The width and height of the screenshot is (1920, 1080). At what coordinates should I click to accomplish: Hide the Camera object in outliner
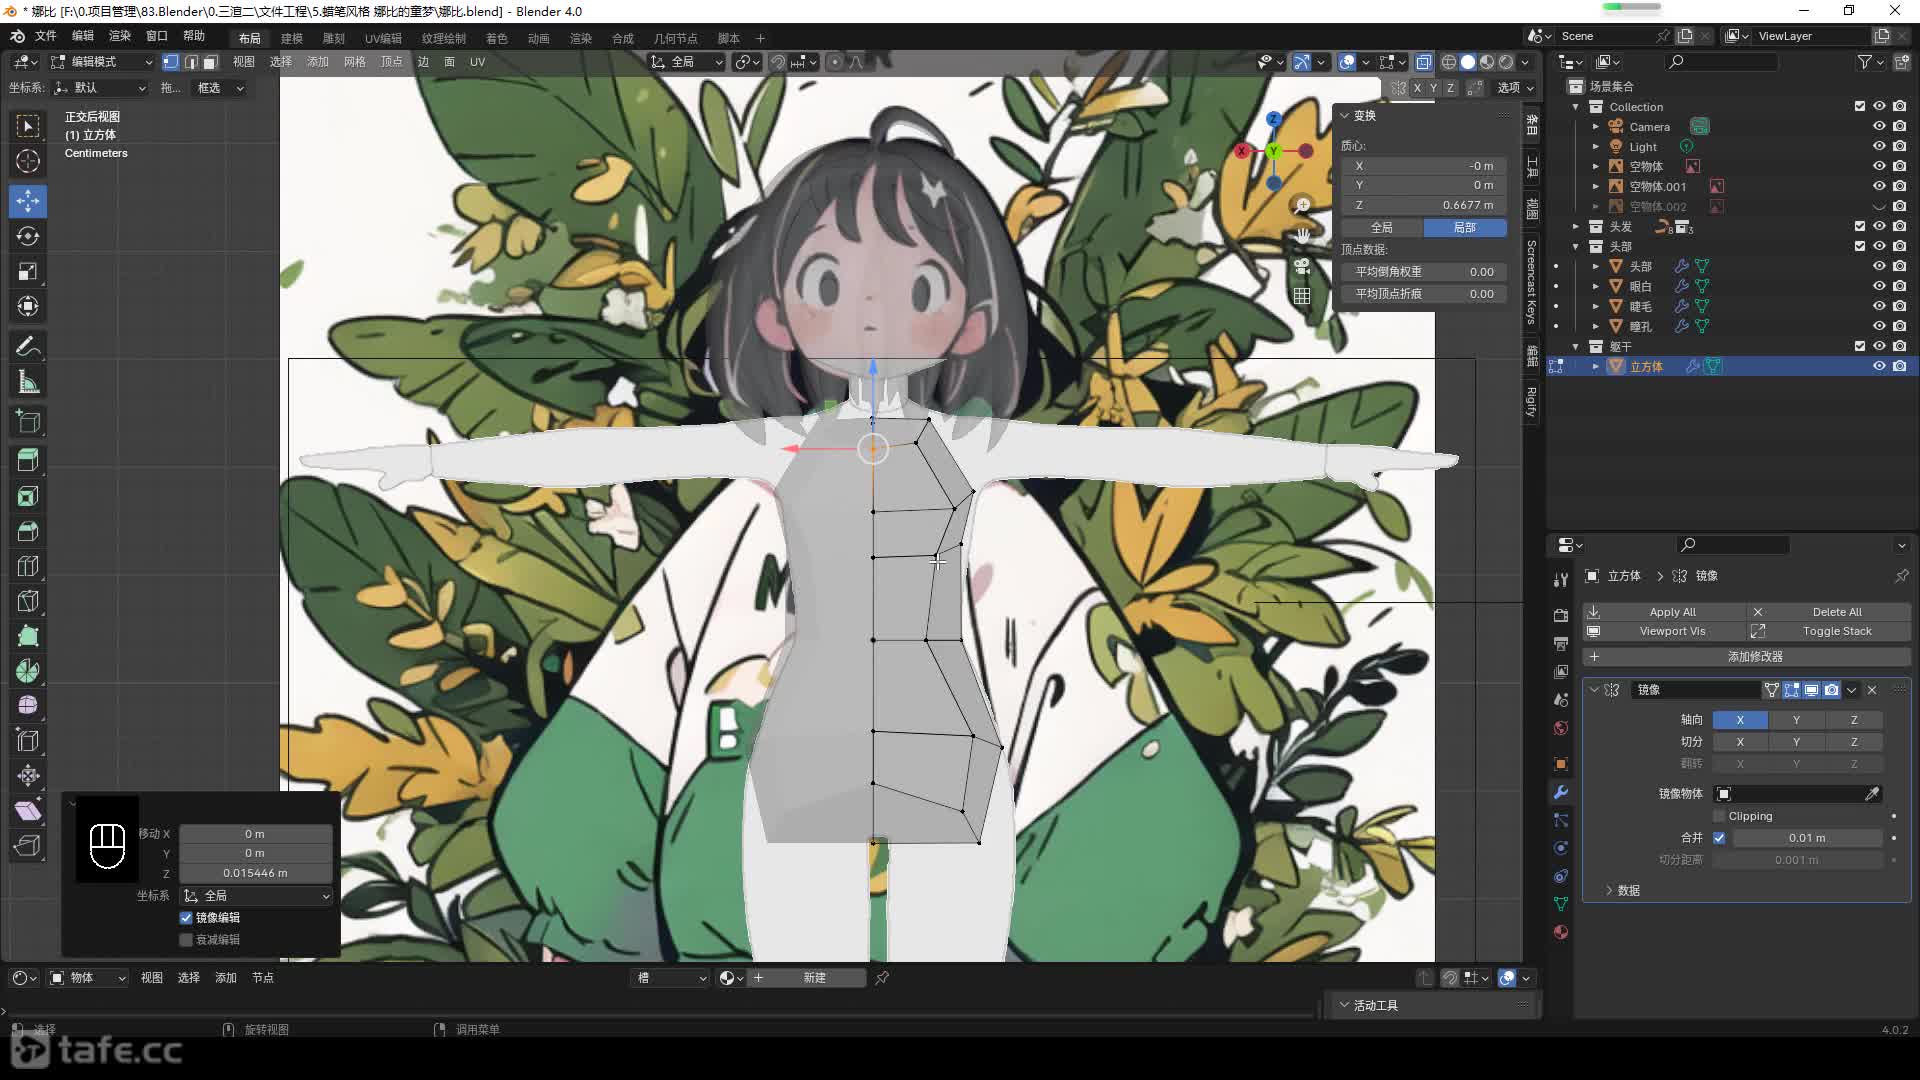1879,126
